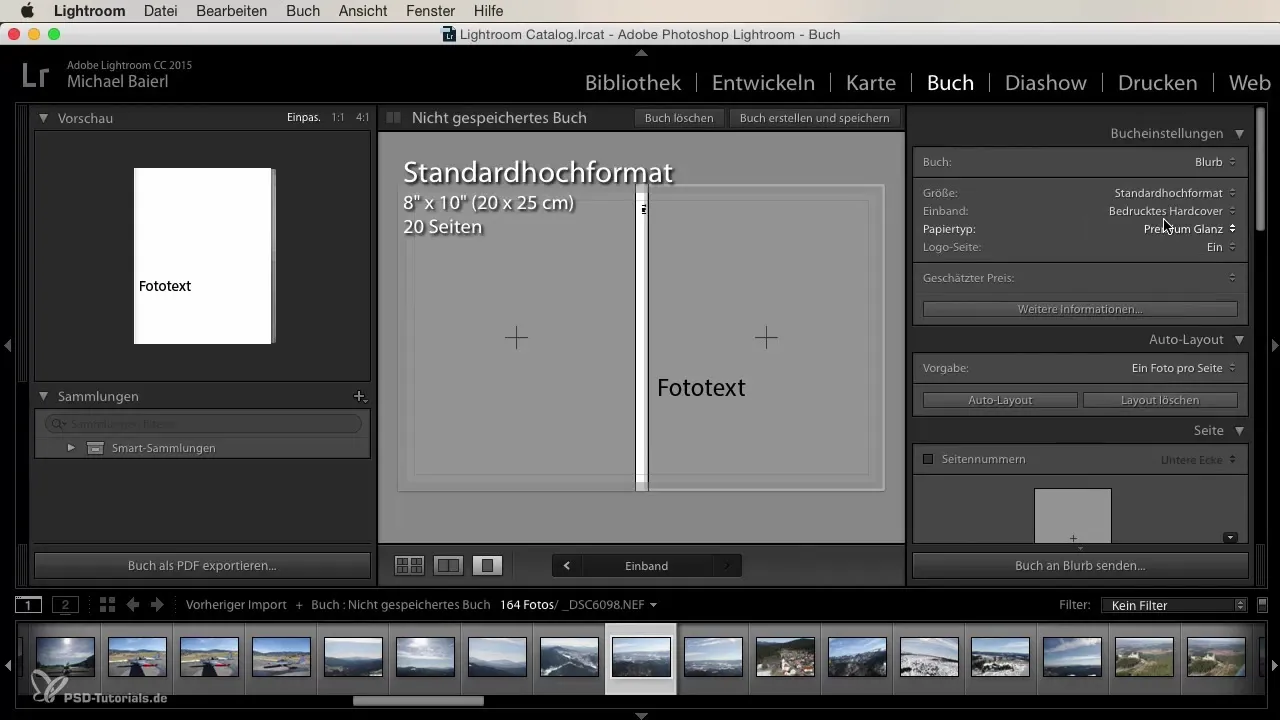This screenshot has height=720, width=1280.
Task: Click Buch erstellen und speichern button
Action: [814, 118]
